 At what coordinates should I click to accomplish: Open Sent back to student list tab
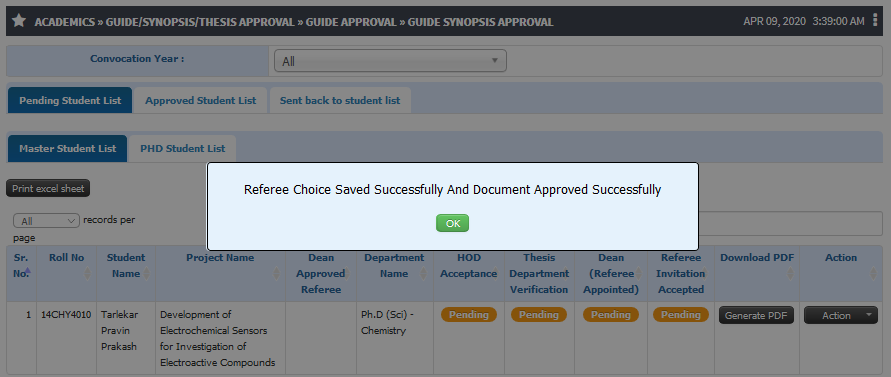pyautogui.click(x=340, y=100)
